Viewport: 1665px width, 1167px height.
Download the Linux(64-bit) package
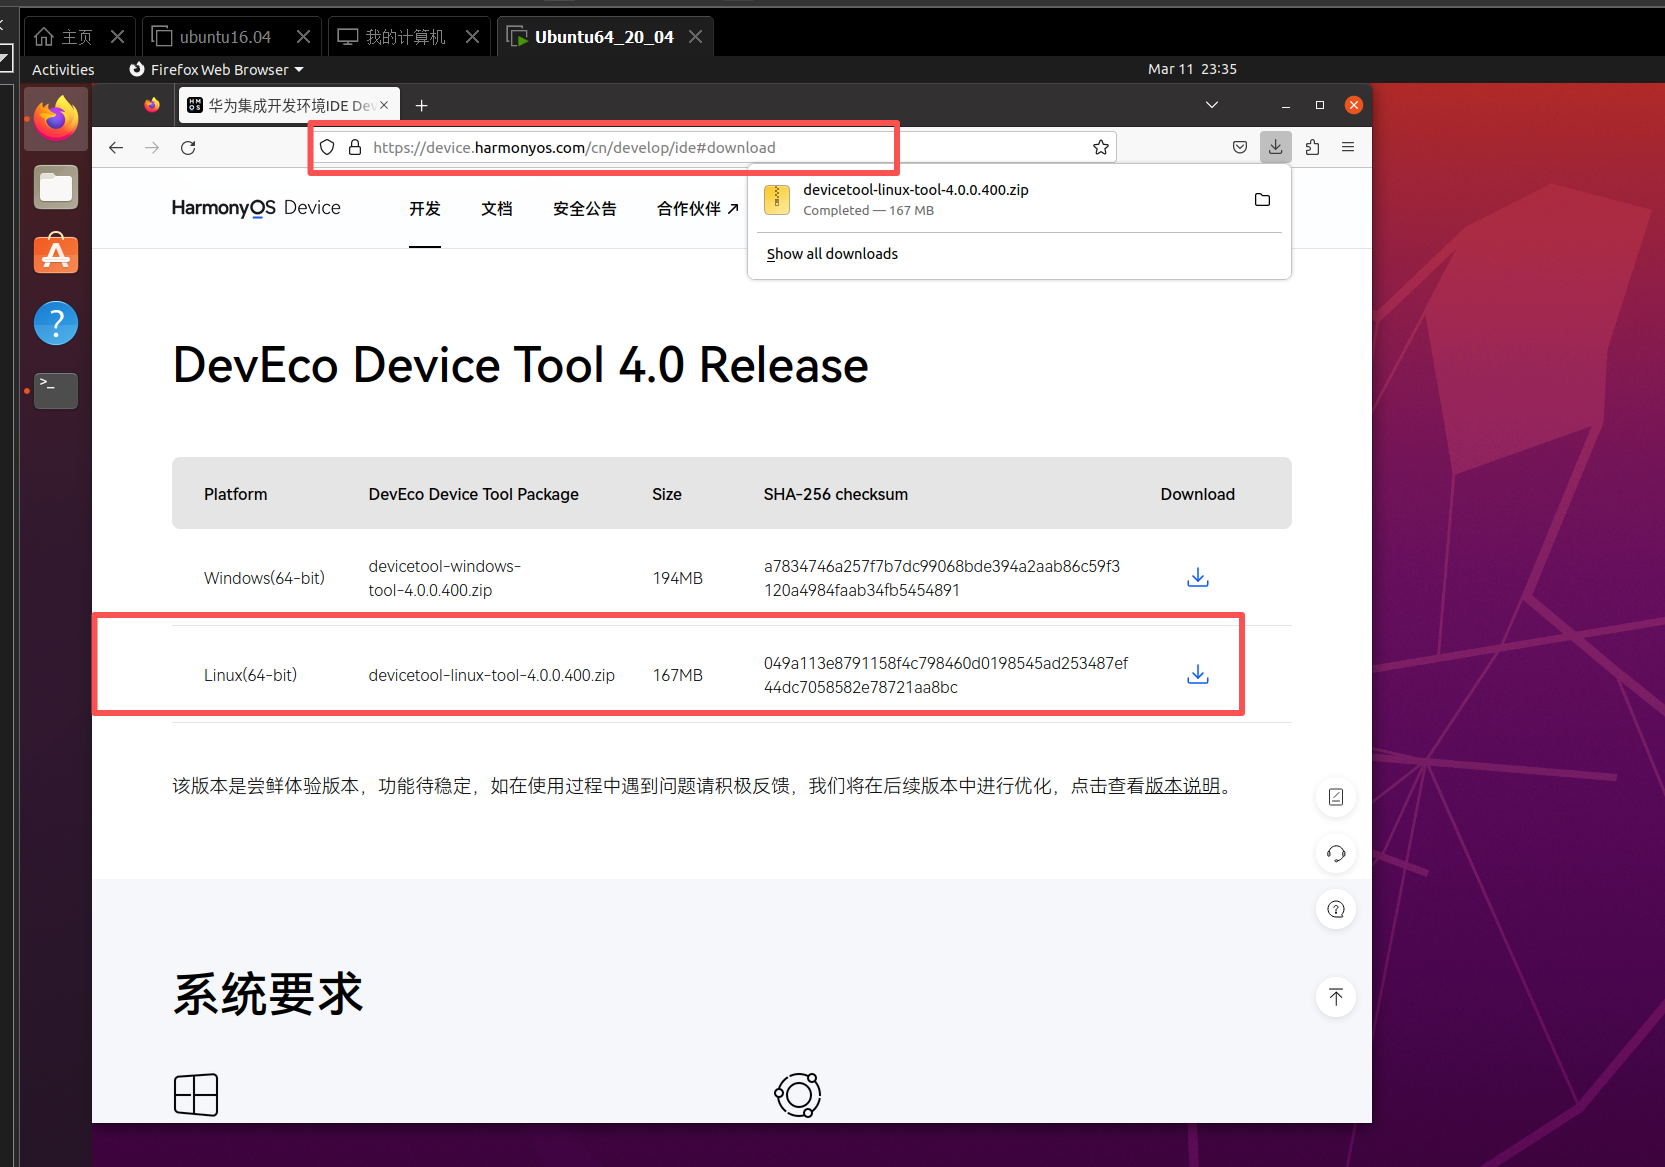pyautogui.click(x=1198, y=674)
